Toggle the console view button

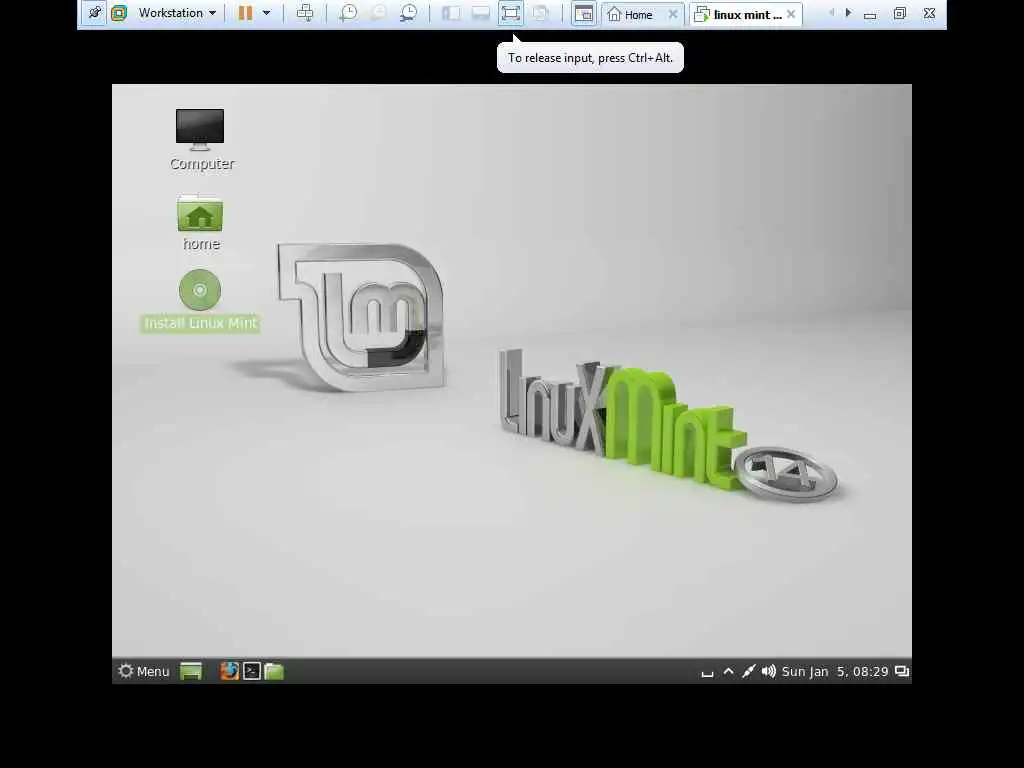coord(583,14)
